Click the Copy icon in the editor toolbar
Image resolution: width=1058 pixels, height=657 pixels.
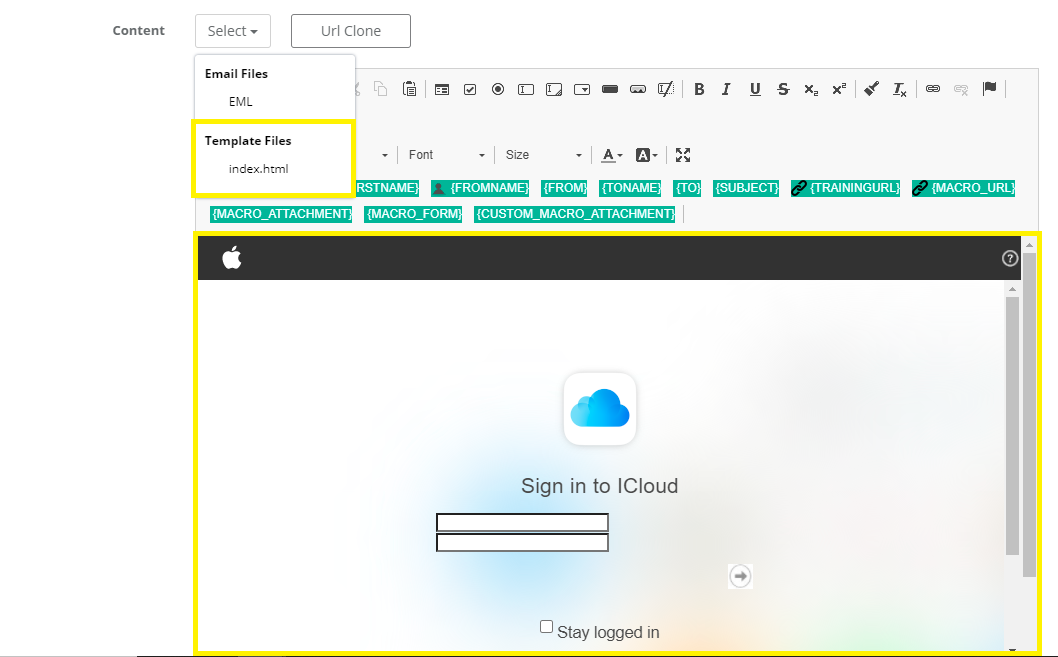pyautogui.click(x=381, y=89)
